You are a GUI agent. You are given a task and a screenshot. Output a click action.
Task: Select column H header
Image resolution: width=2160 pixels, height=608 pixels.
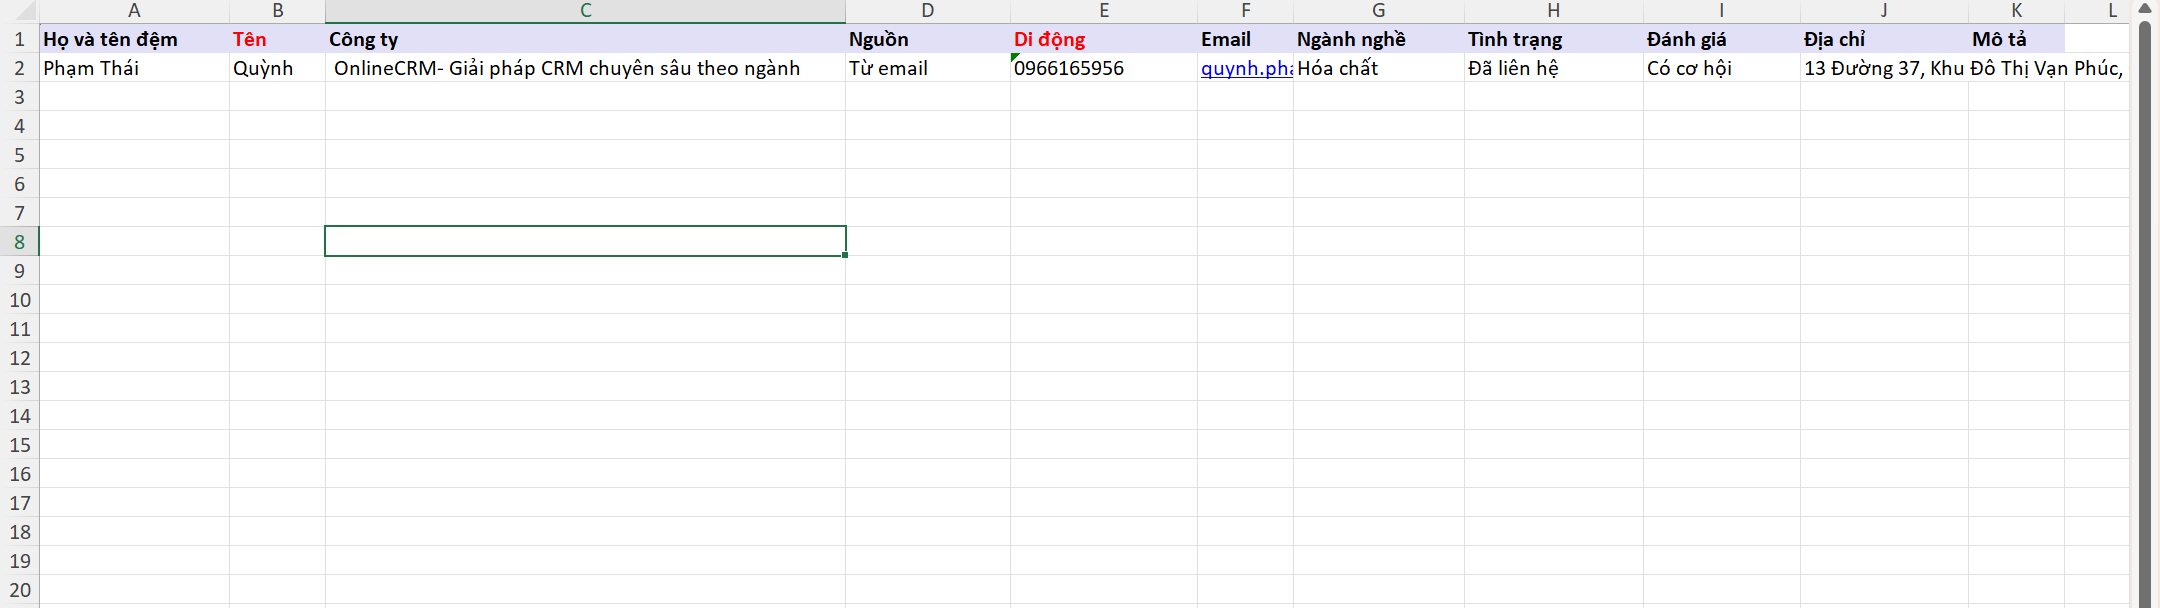pos(1553,10)
